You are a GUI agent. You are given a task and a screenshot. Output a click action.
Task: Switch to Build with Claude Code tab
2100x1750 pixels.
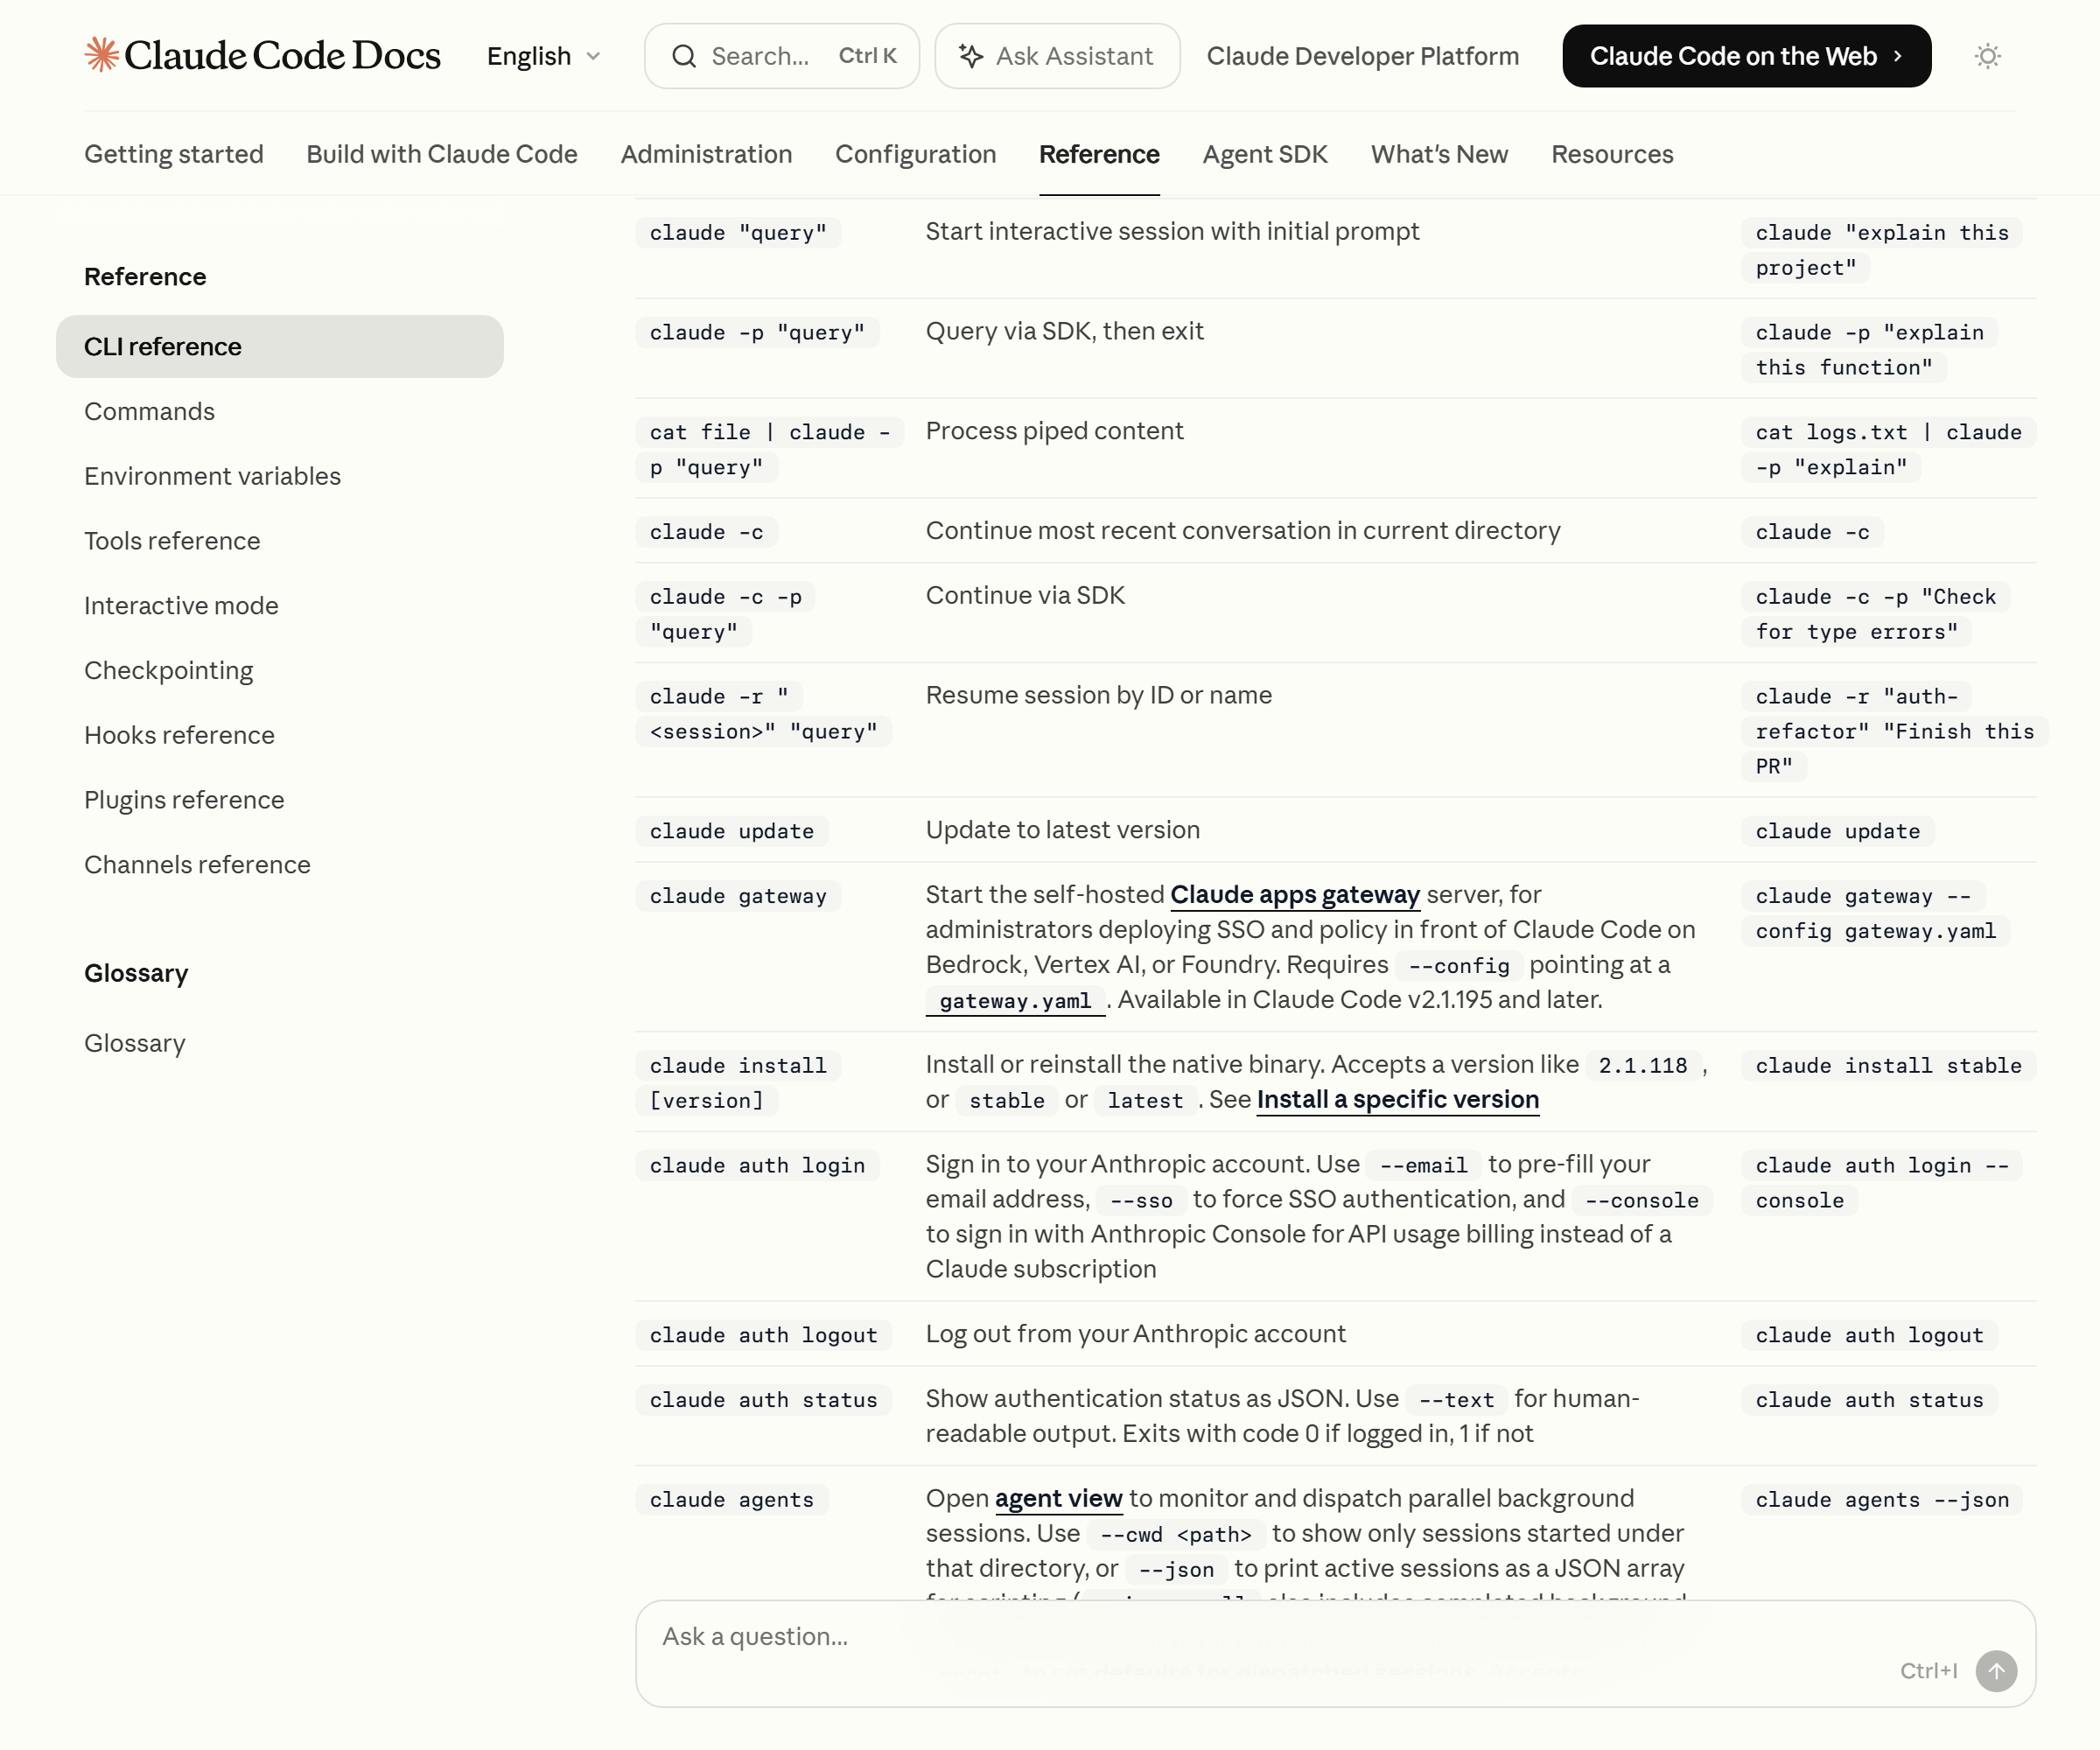442,154
